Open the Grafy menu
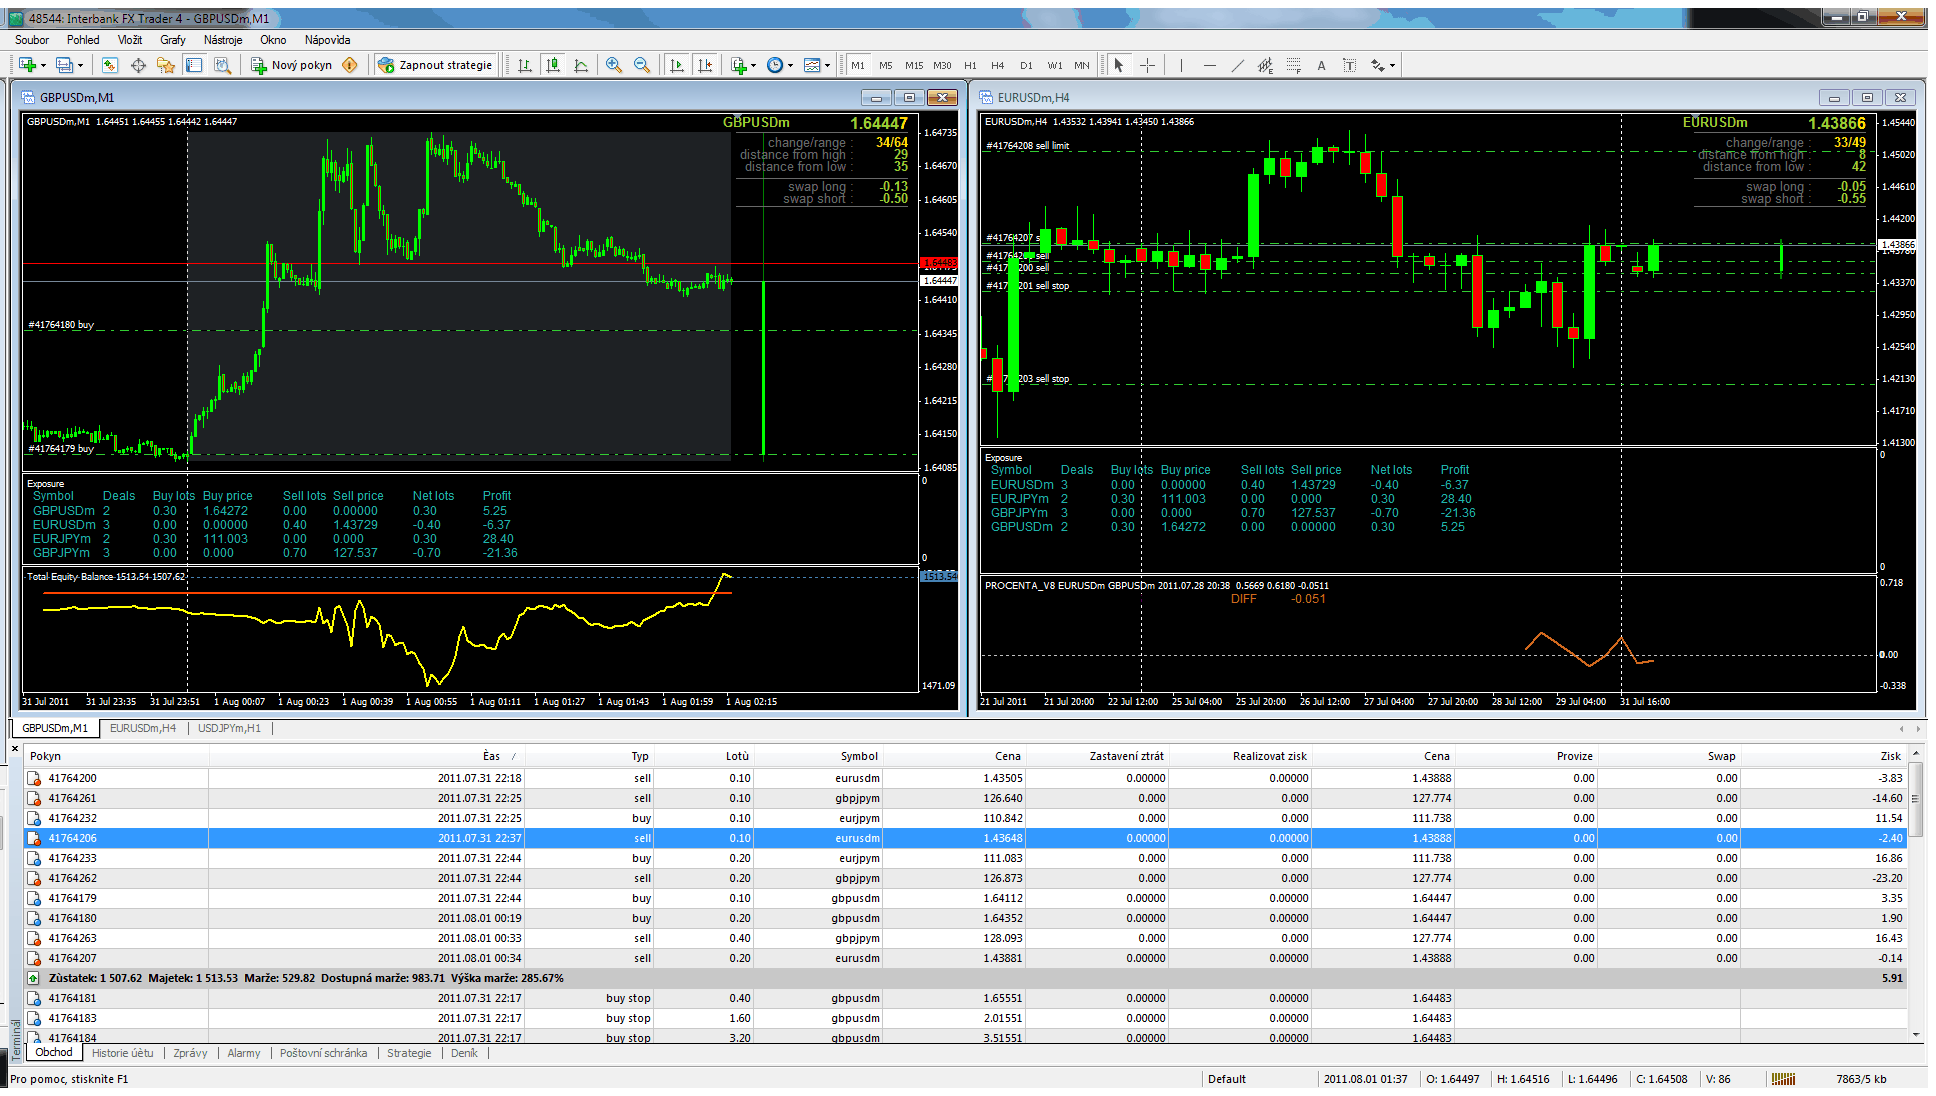This screenshot has width=1936, height=1096. coord(173,40)
